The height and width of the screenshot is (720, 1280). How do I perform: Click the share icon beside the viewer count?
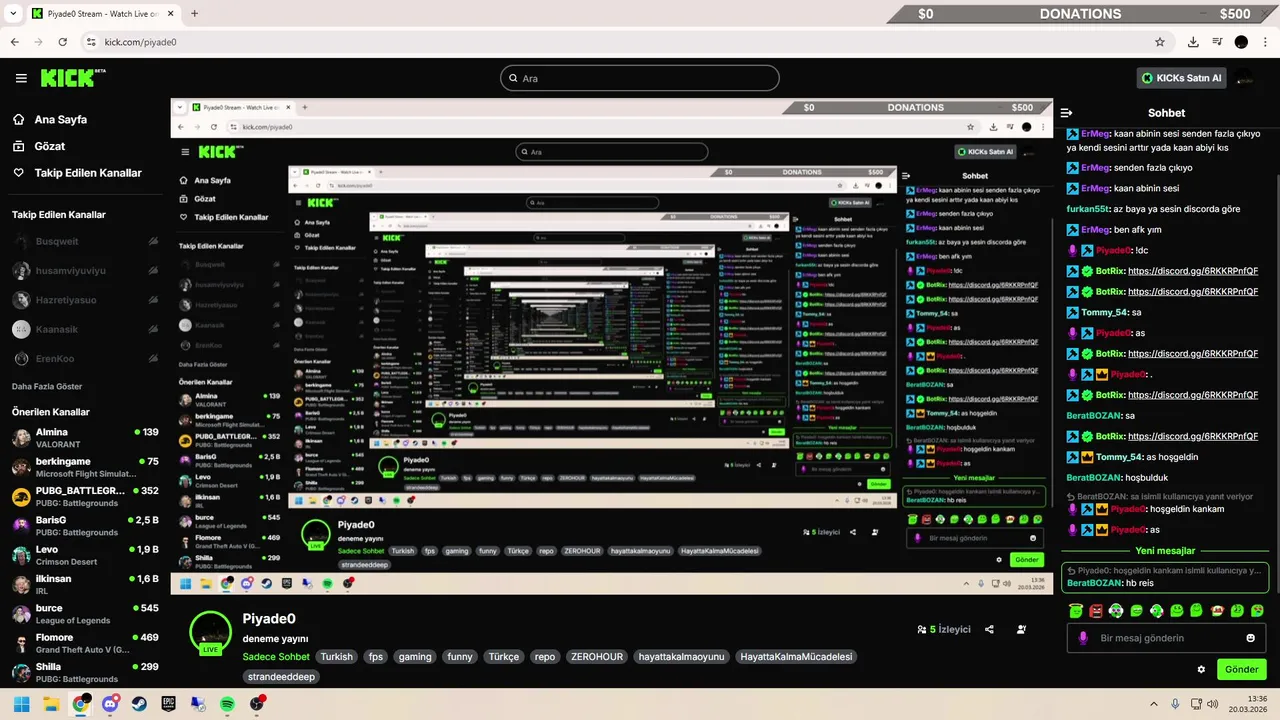tap(989, 630)
